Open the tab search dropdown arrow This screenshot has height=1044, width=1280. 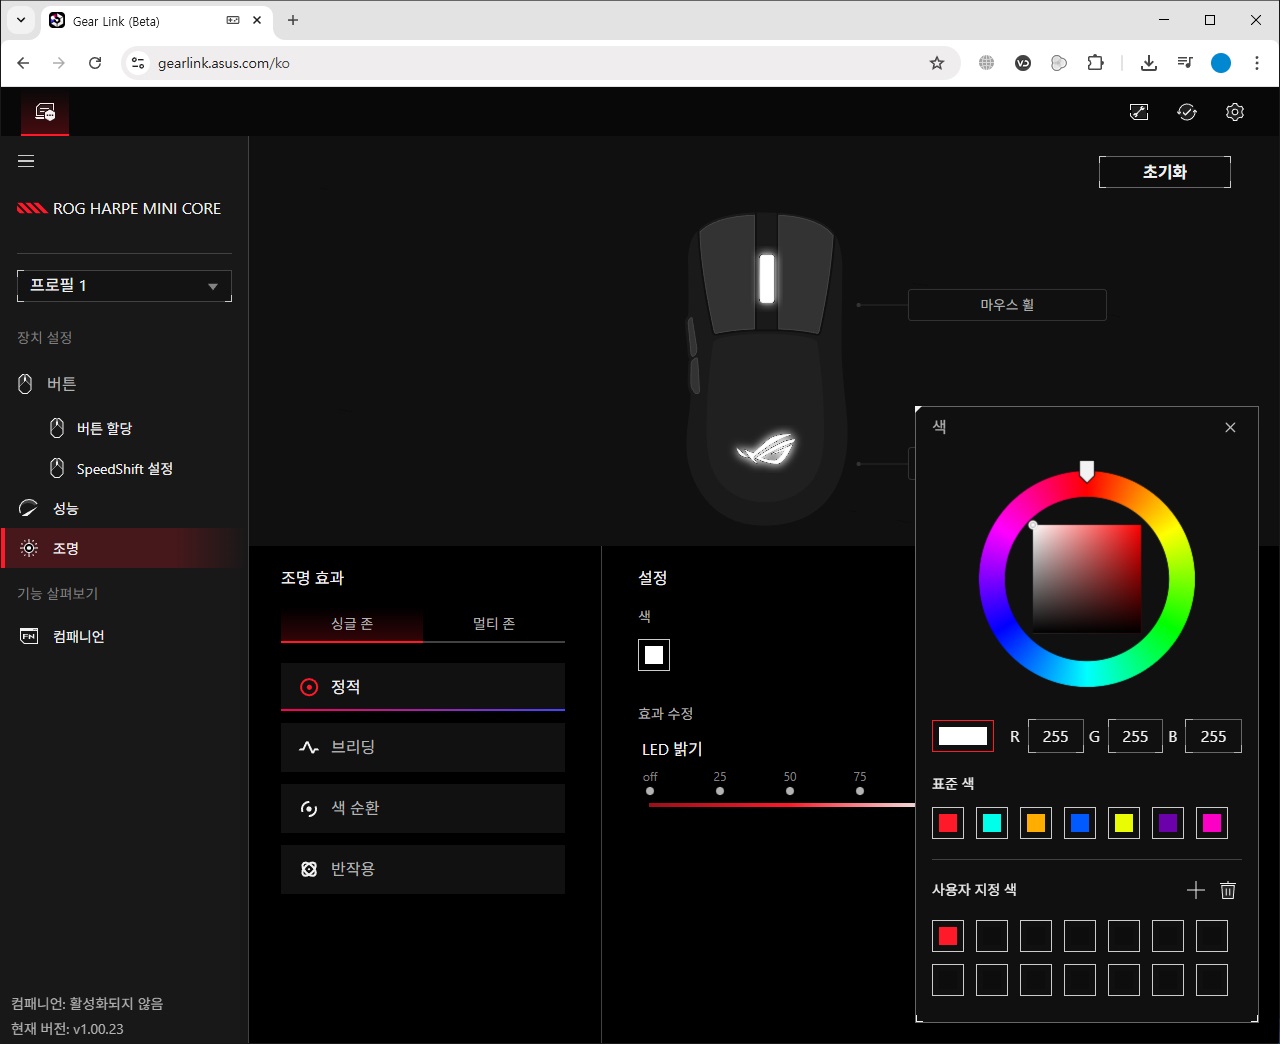coord(21,20)
